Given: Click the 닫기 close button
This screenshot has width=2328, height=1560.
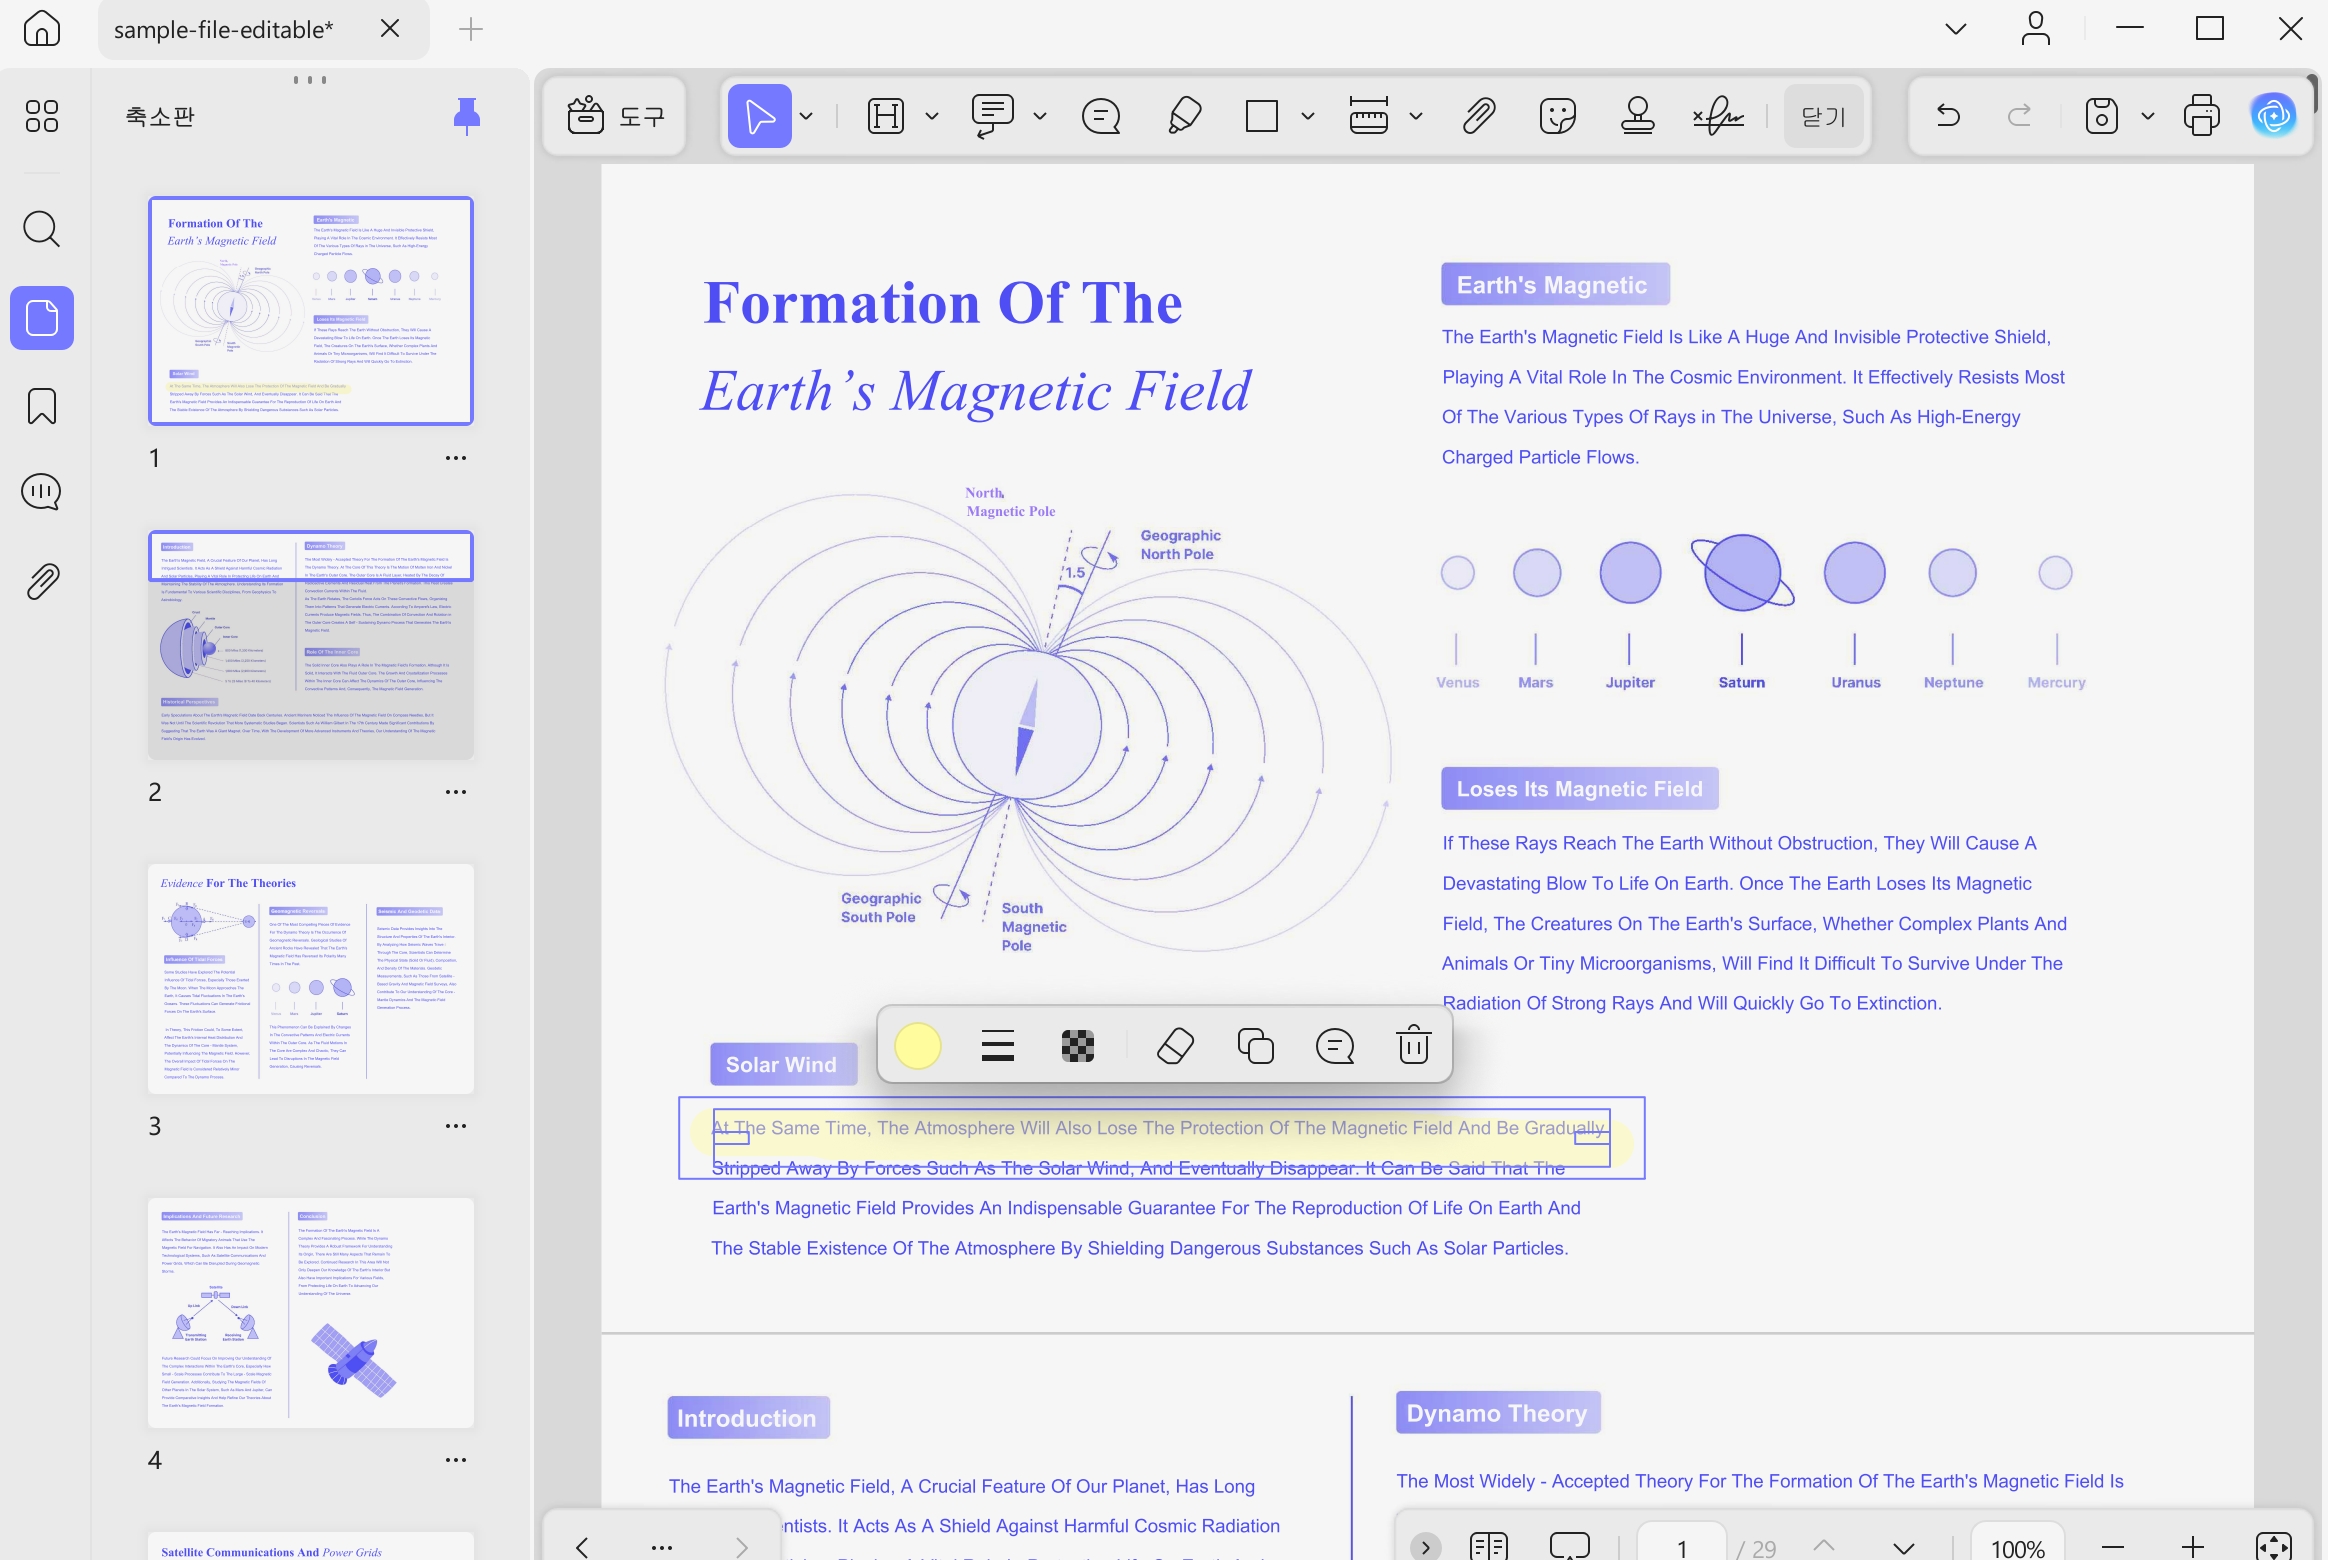Looking at the screenshot, I should click(x=1823, y=116).
